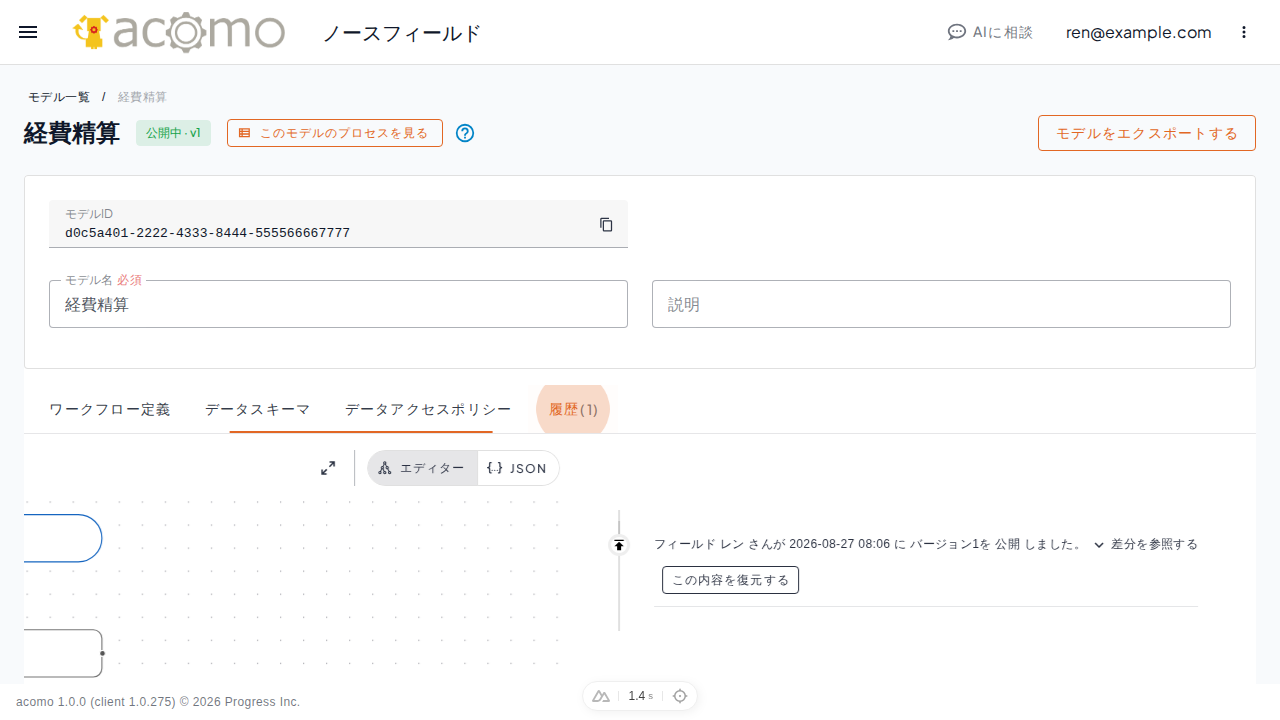Click the acomo logo
Screen dimensions: 1280x720
[x=179, y=32]
